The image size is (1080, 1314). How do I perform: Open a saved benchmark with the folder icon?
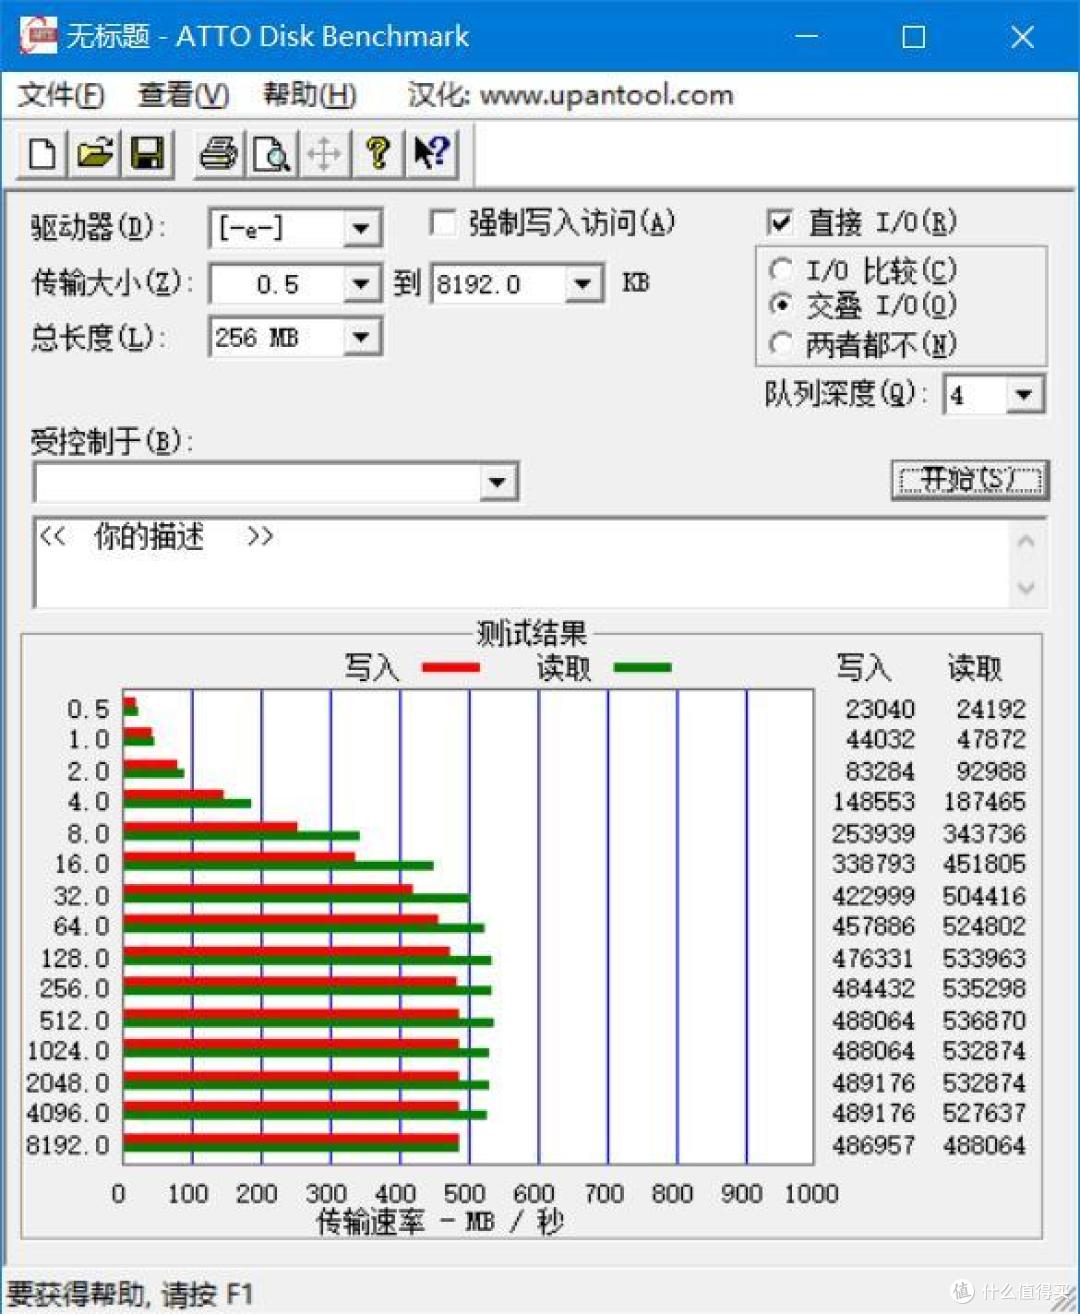(95, 154)
